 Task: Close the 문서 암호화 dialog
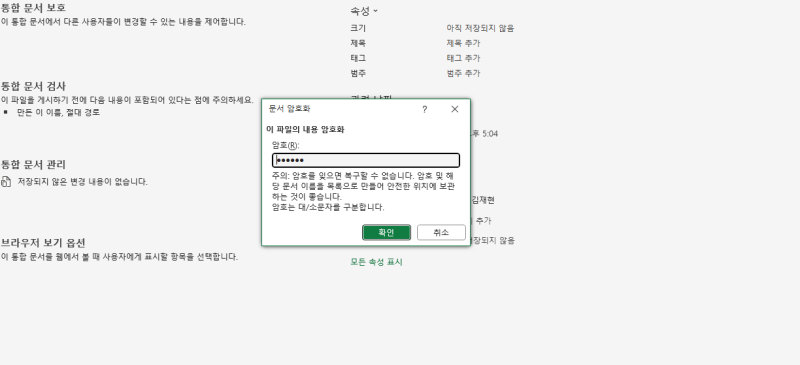(x=455, y=109)
